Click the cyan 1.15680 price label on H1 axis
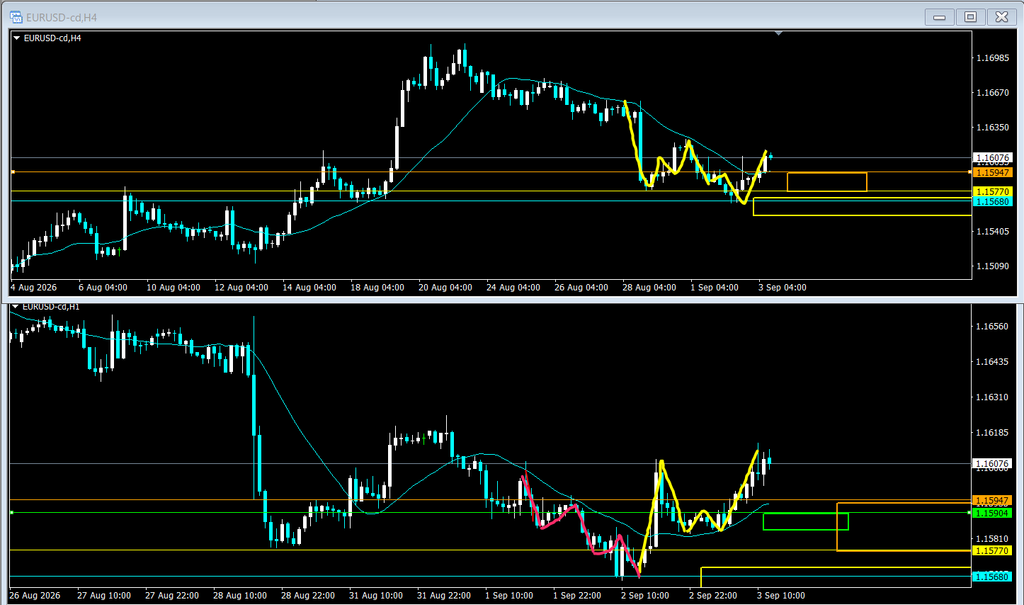Viewport: 1024px width, 605px height. (x=991, y=576)
